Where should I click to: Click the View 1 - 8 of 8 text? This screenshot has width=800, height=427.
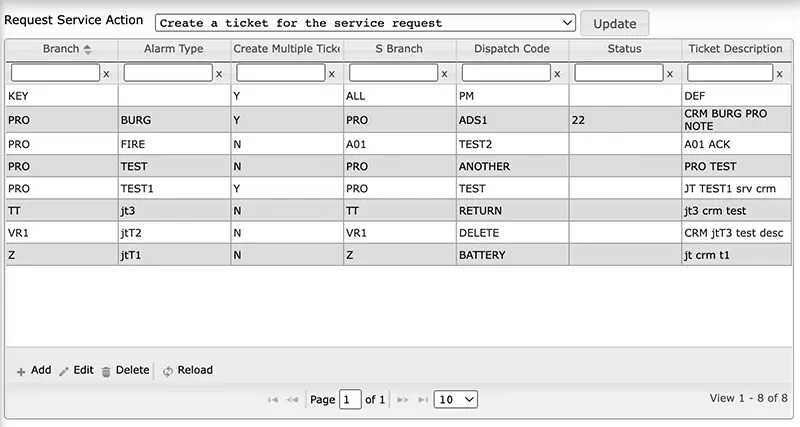(748, 398)
